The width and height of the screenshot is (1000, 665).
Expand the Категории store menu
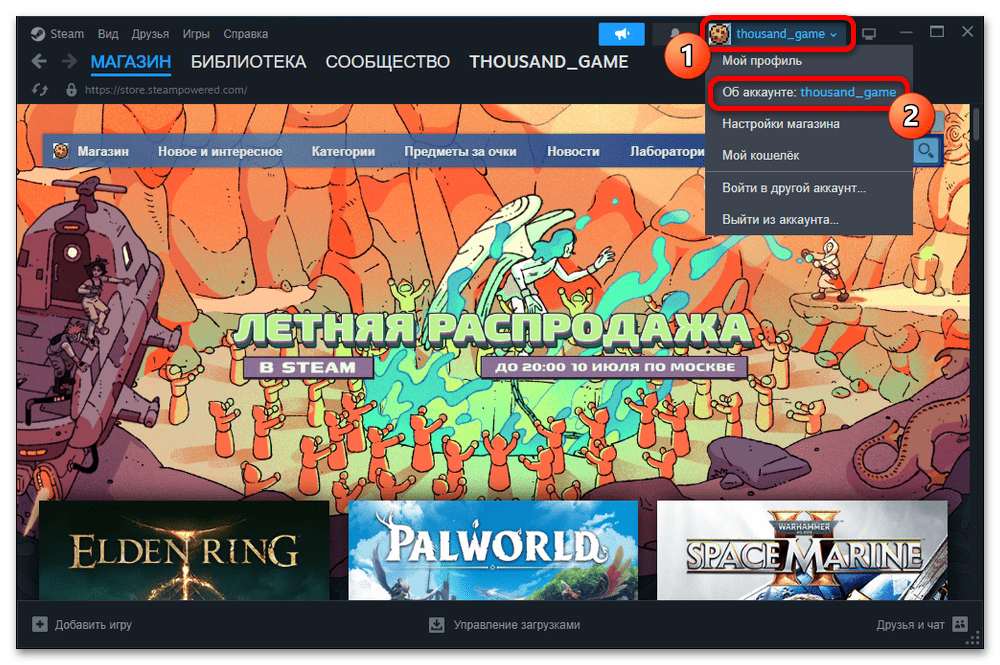(x=343, y=152)
